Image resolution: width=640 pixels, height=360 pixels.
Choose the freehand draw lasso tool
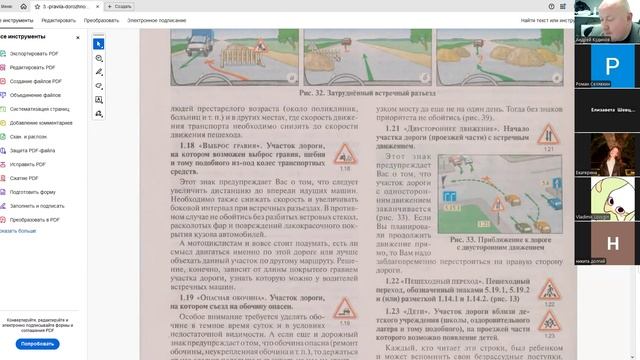click(99, 86)
